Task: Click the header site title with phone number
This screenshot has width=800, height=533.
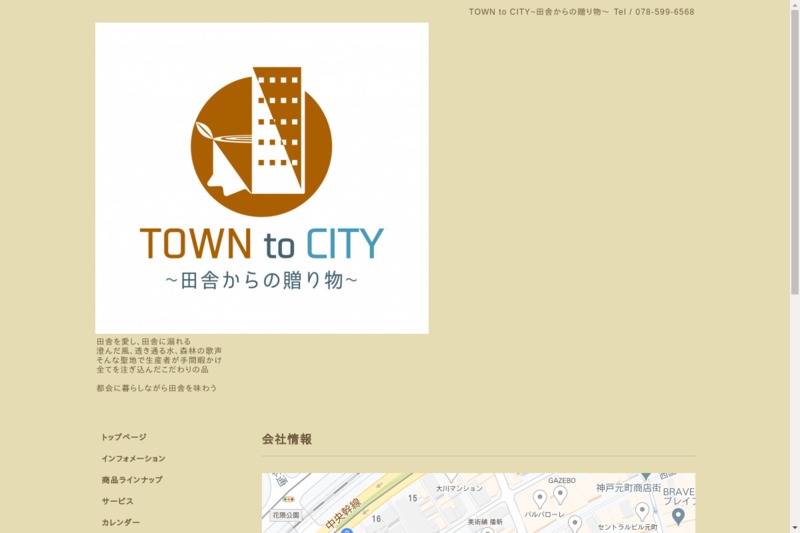Action: pyautogui.click(x=581, y=12)
